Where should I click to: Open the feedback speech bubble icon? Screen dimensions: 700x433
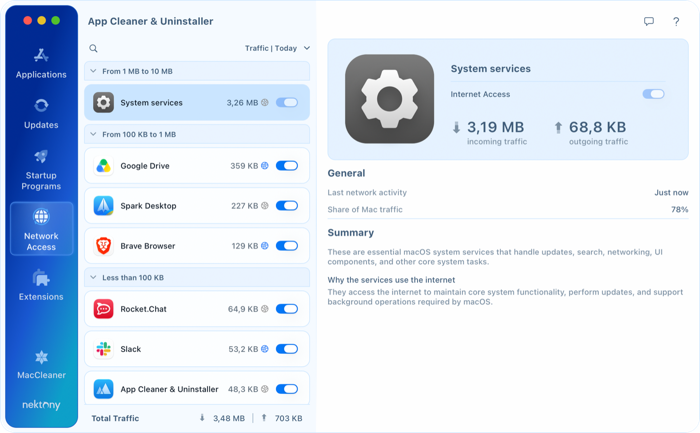[649, 21]
